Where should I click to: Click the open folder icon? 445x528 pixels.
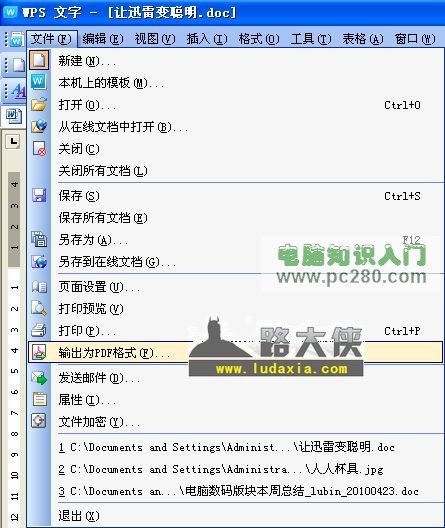pos(39,104)
